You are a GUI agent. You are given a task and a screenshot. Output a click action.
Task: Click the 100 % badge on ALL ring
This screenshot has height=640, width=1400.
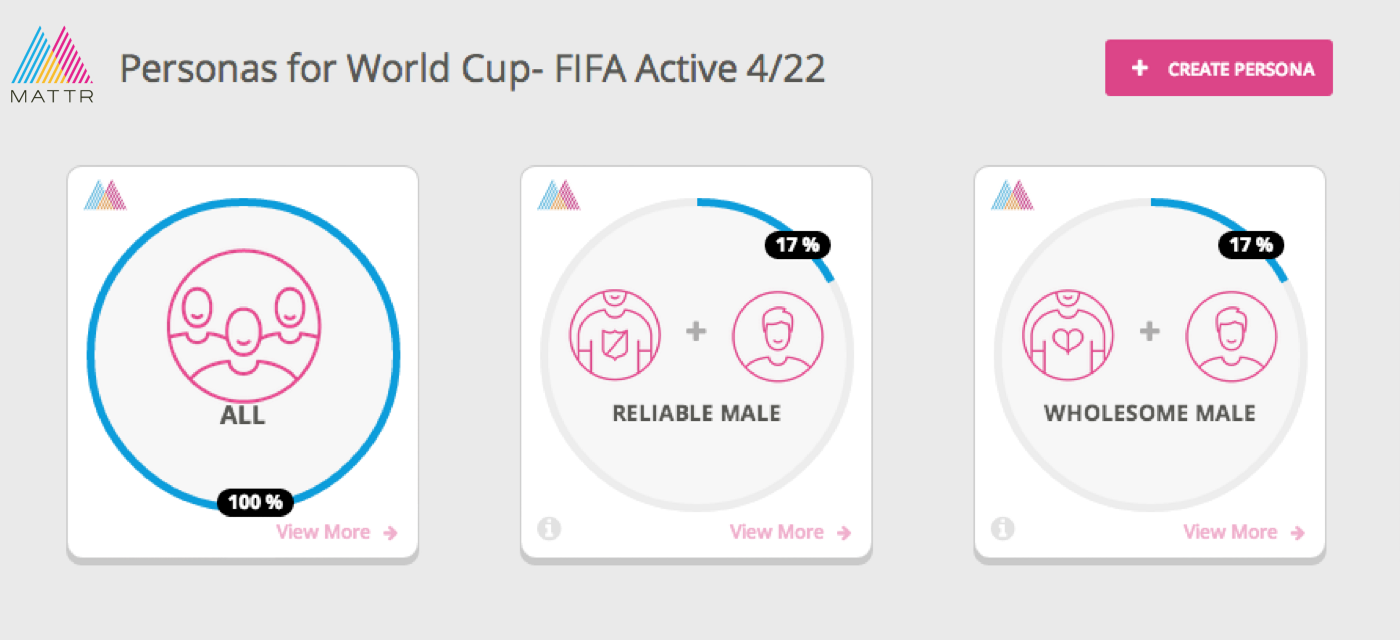click(256, 502)
